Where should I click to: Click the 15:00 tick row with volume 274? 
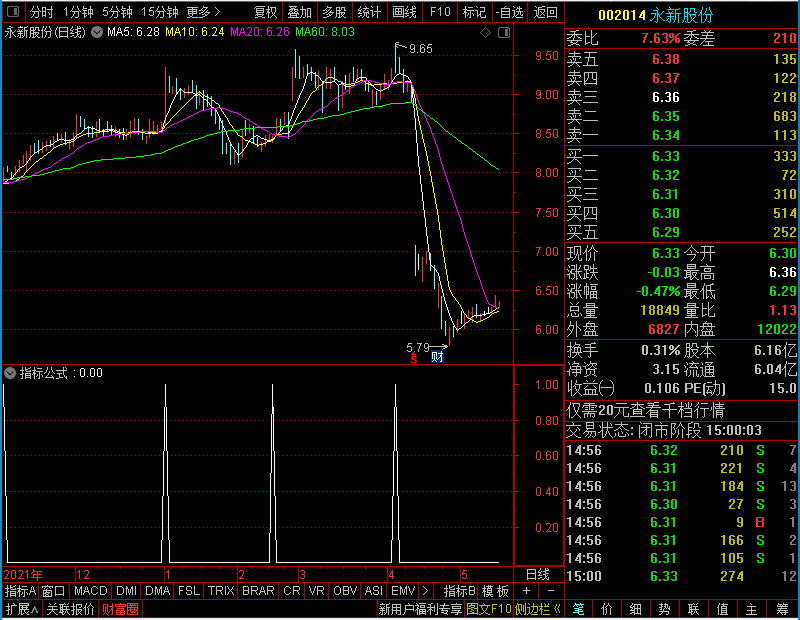pos(681,577)
